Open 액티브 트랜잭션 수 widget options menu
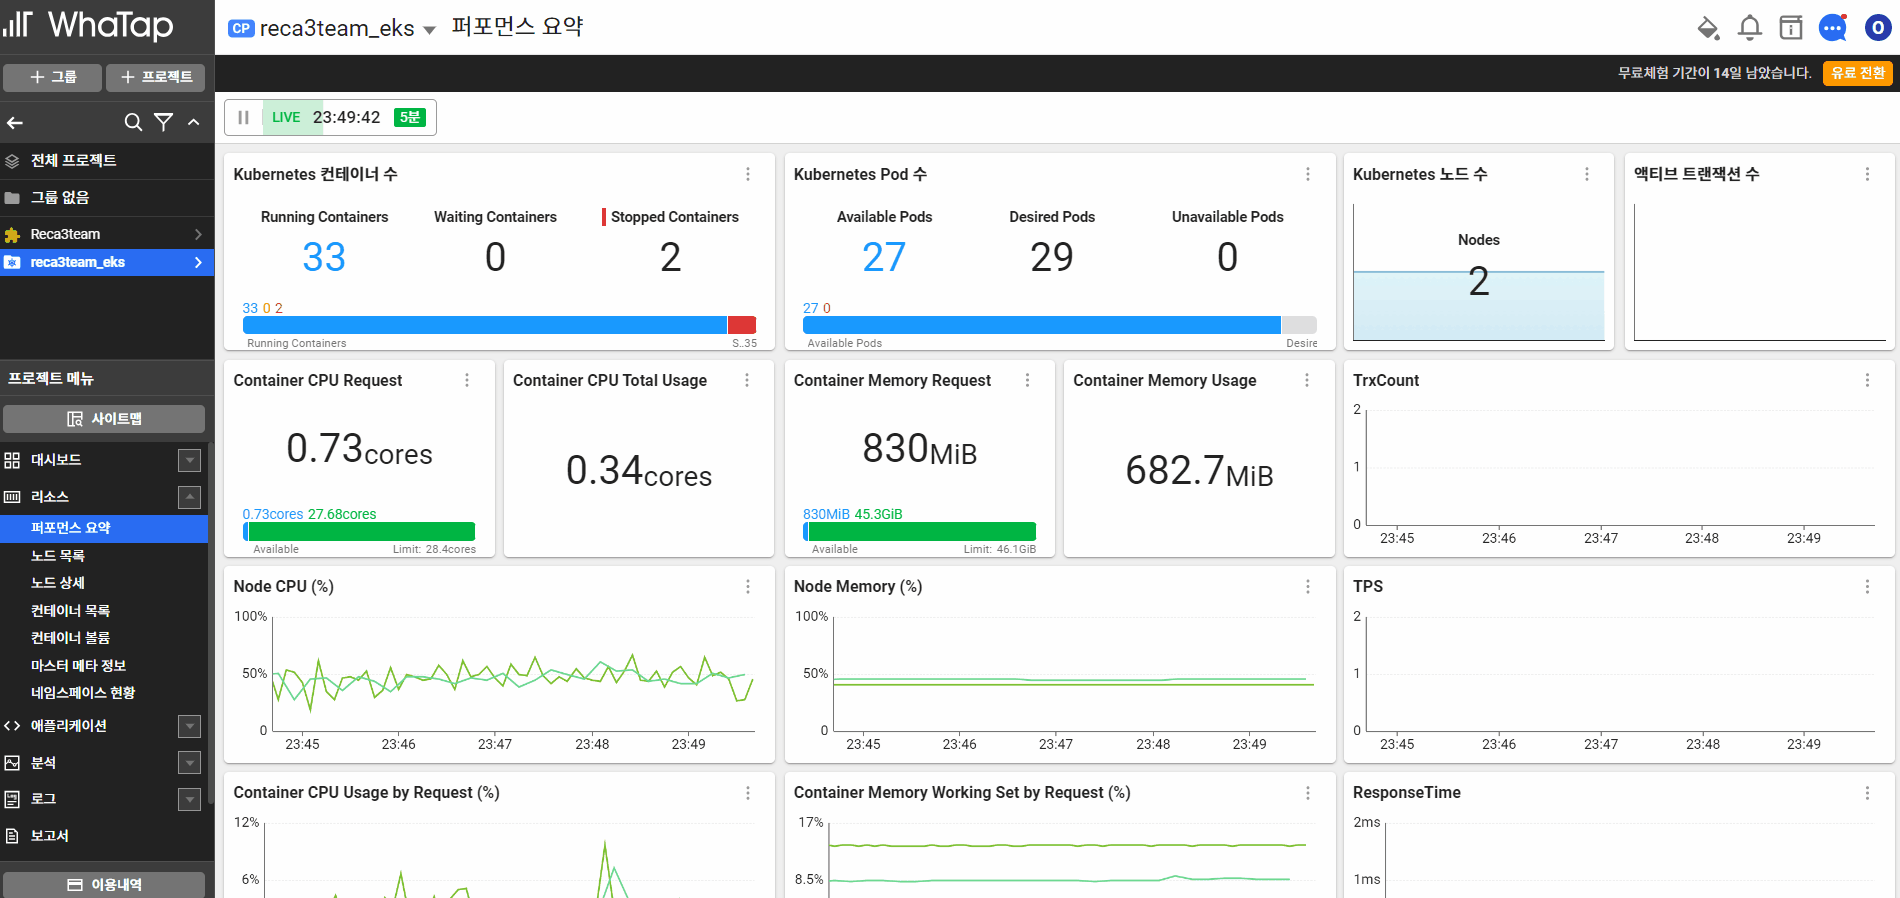This screenshot has height=898, width=1900. [x=1867, y=174]
